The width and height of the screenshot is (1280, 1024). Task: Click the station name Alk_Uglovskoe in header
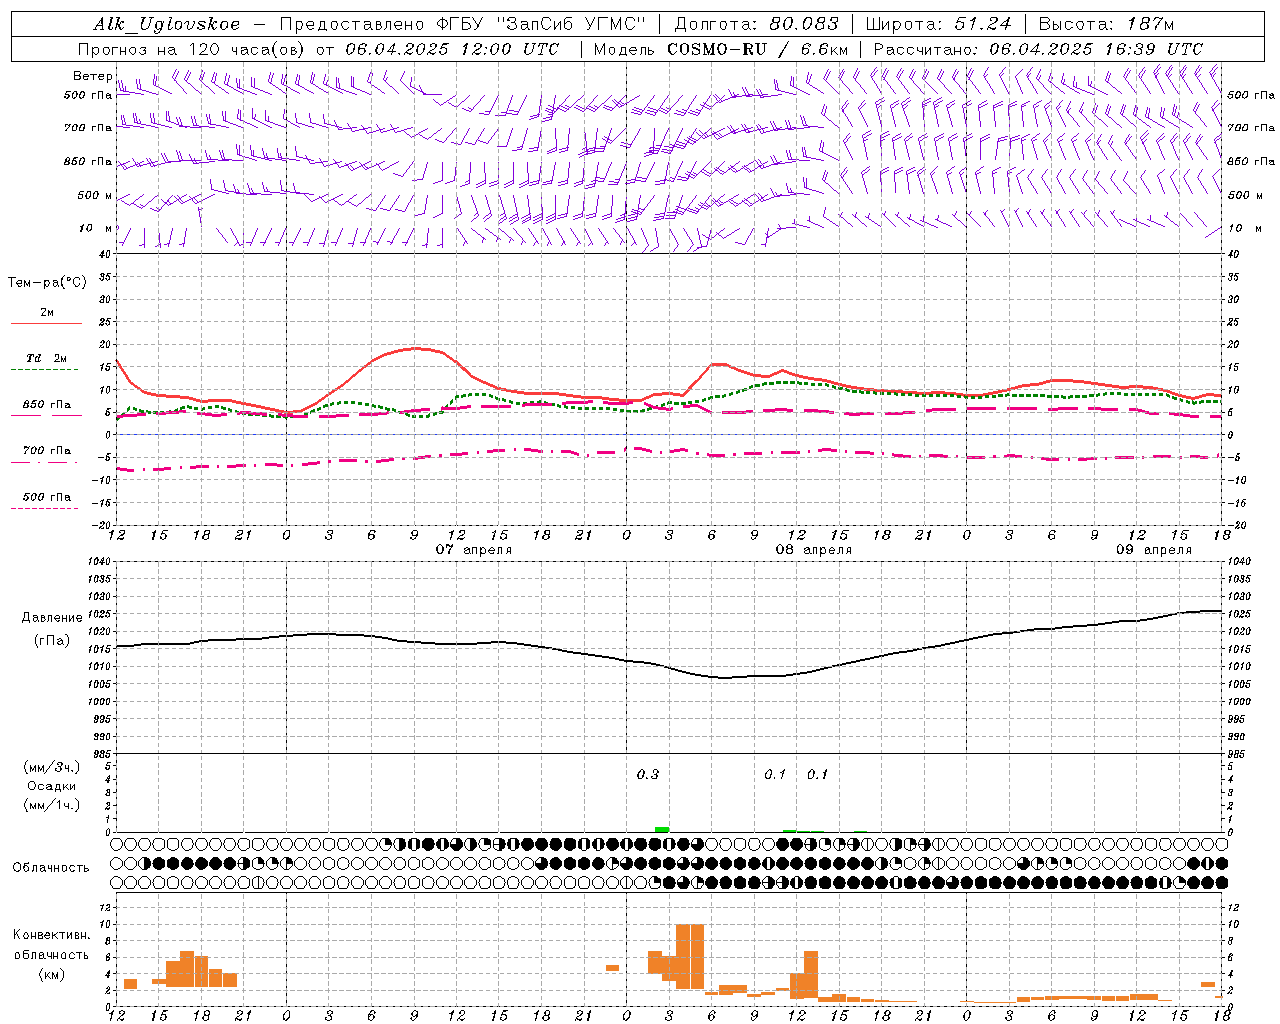coord(167,24)
